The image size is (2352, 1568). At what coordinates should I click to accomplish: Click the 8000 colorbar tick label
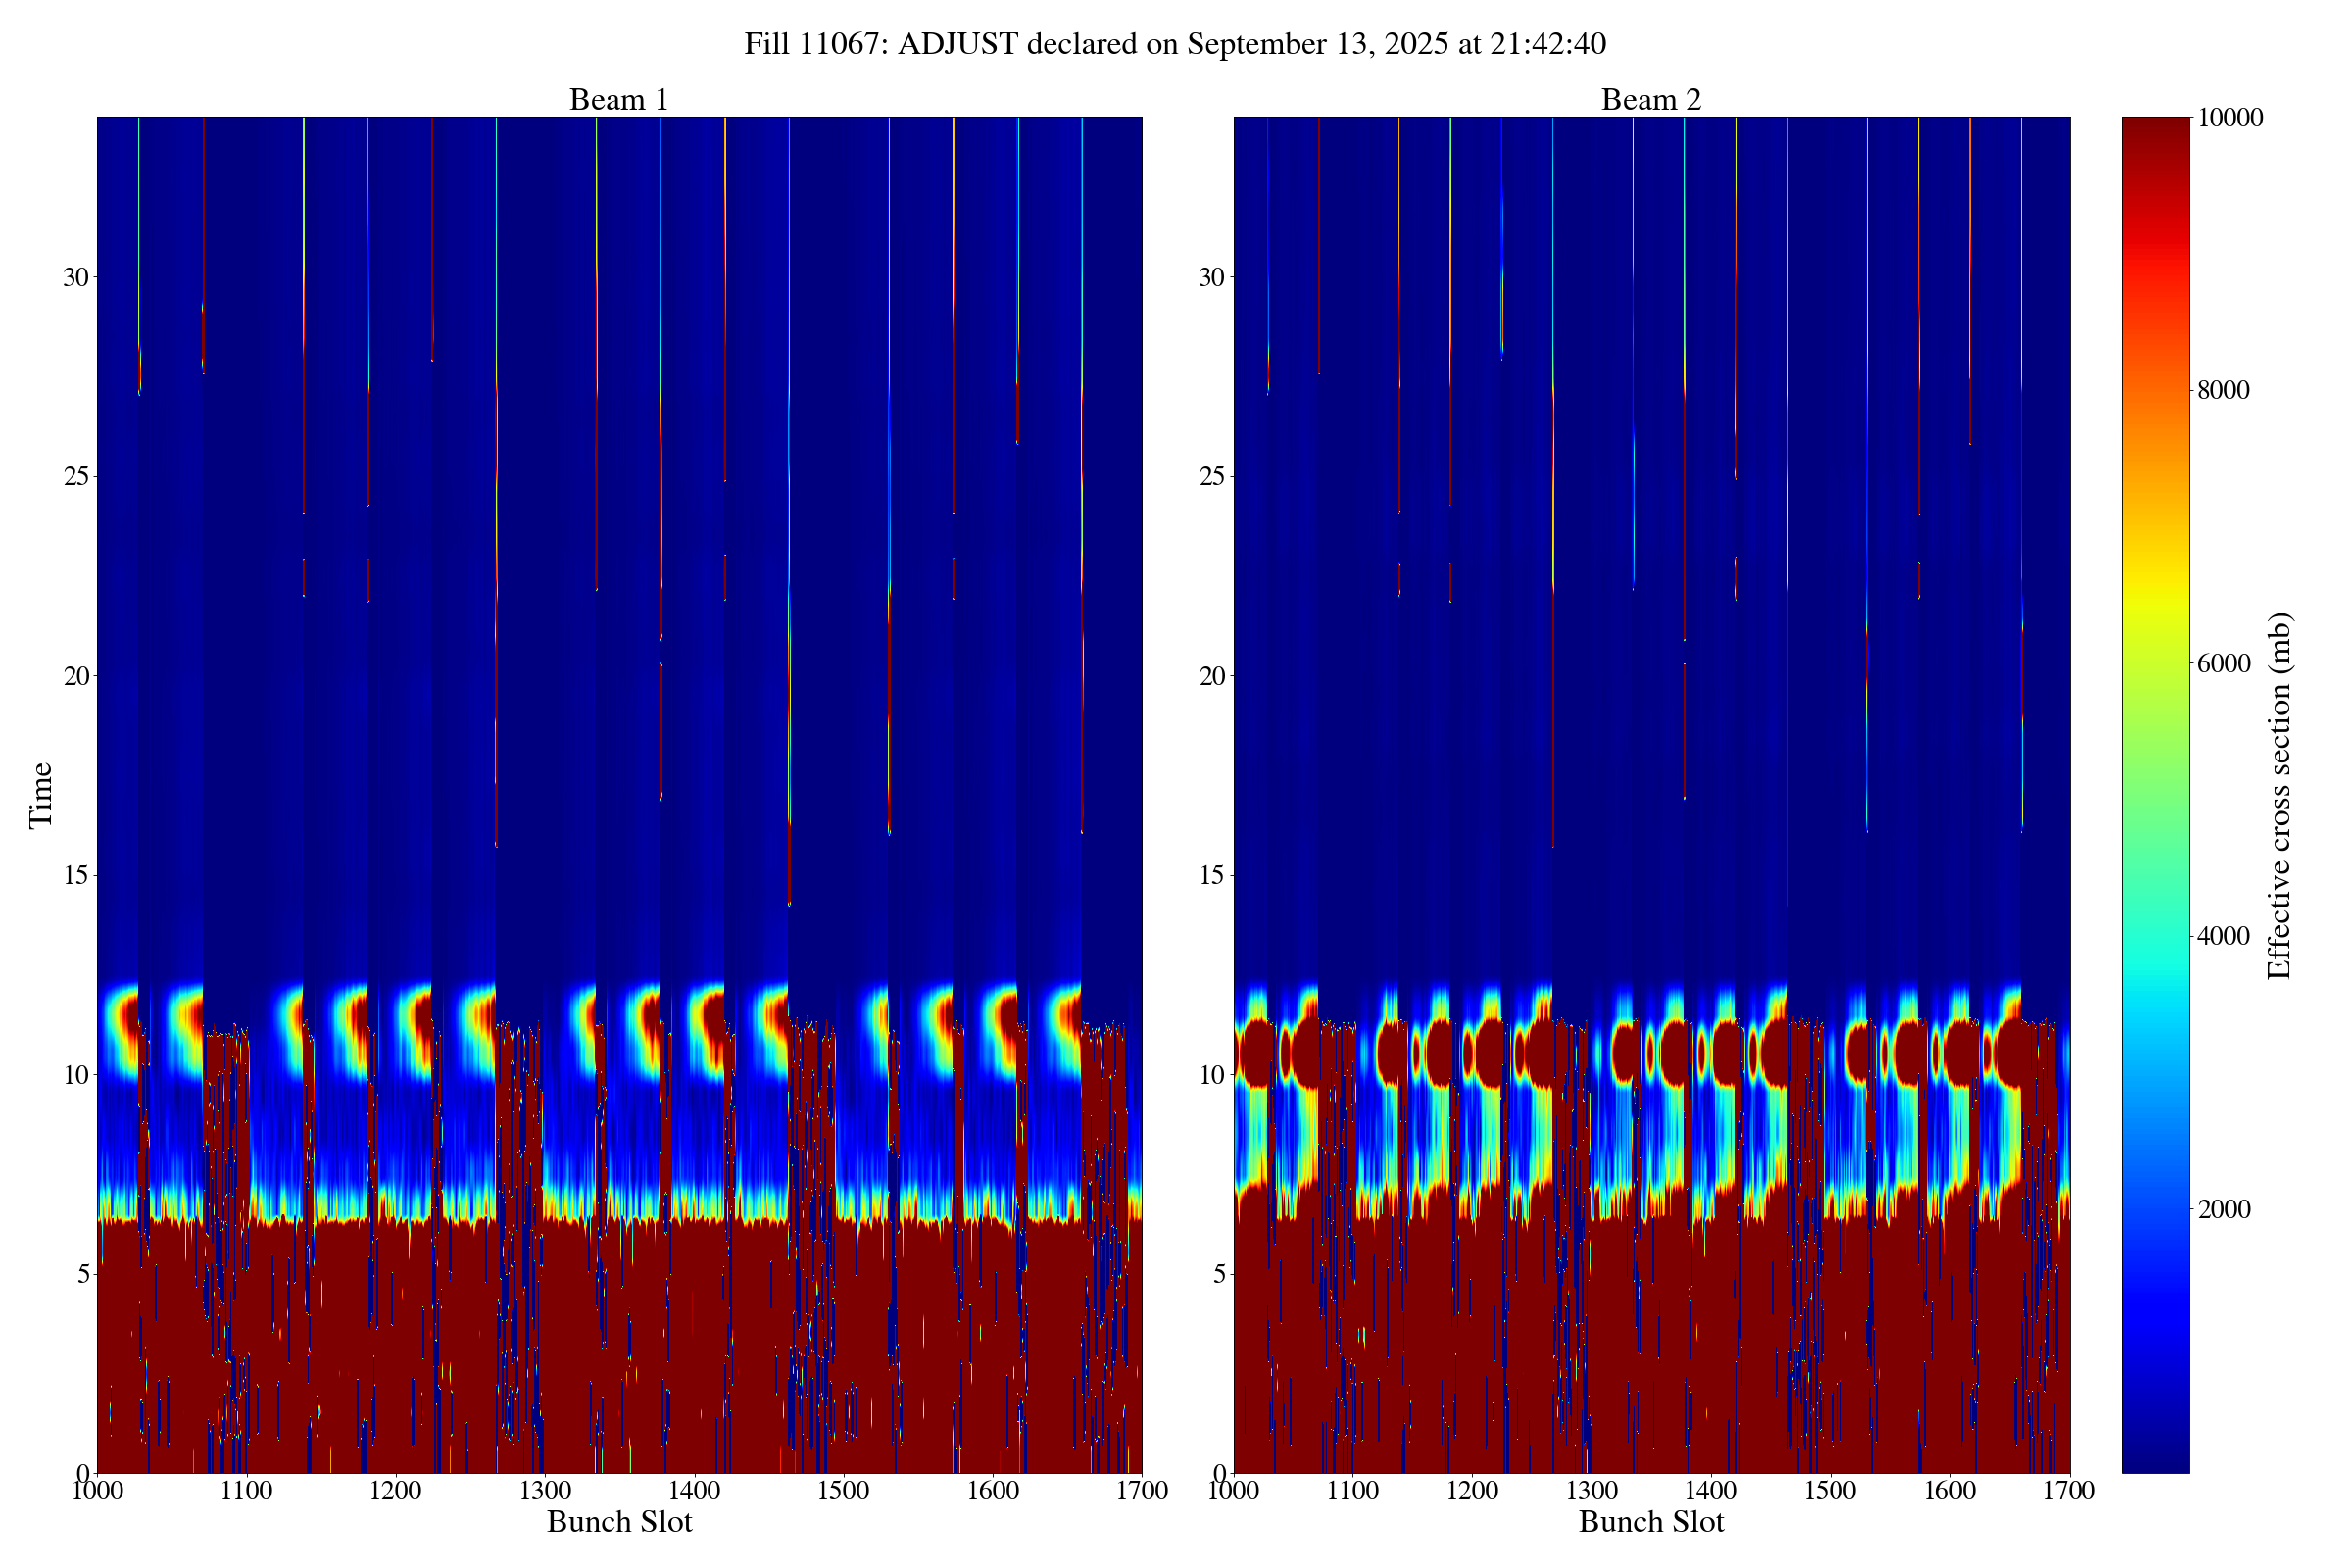click(x=2223, y=390)
